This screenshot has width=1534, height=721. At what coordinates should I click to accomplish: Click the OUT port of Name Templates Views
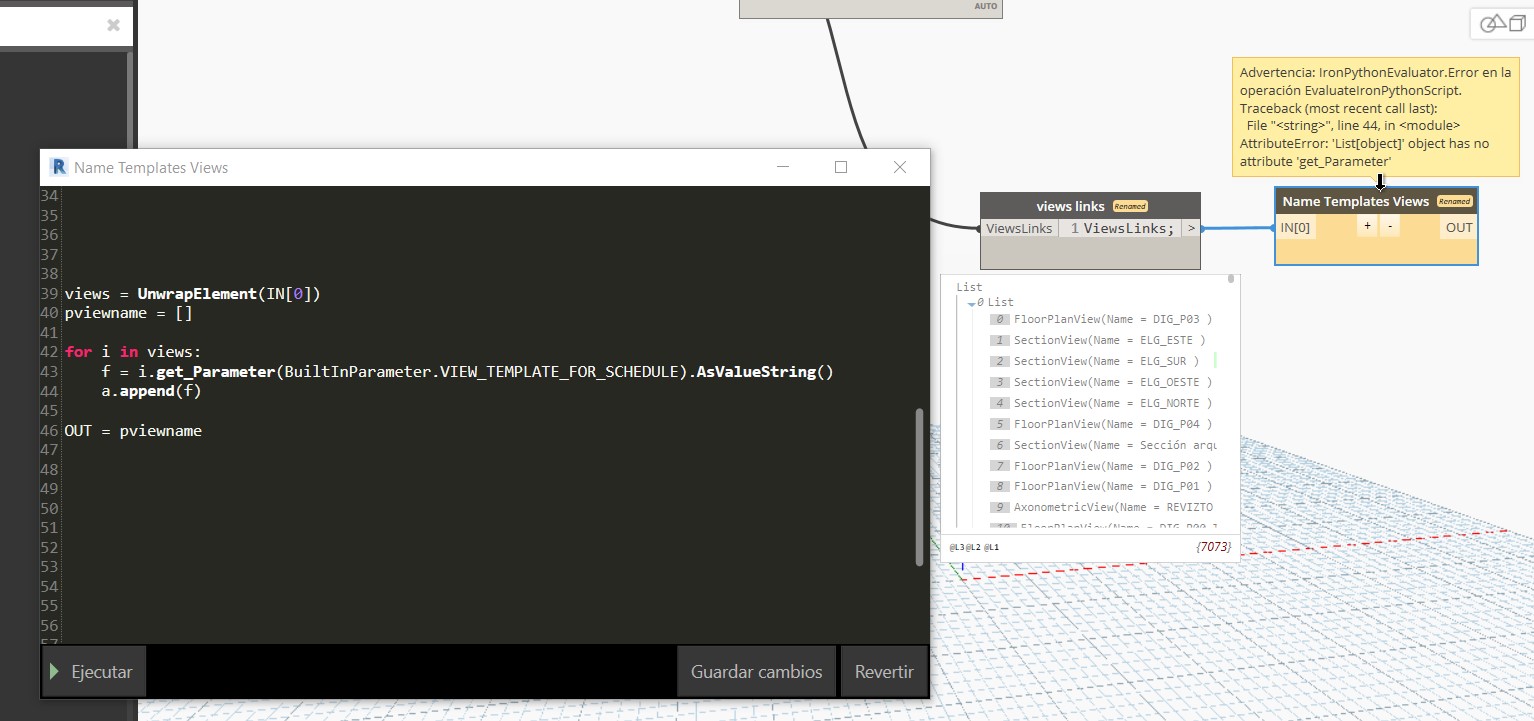point(1458,227)
